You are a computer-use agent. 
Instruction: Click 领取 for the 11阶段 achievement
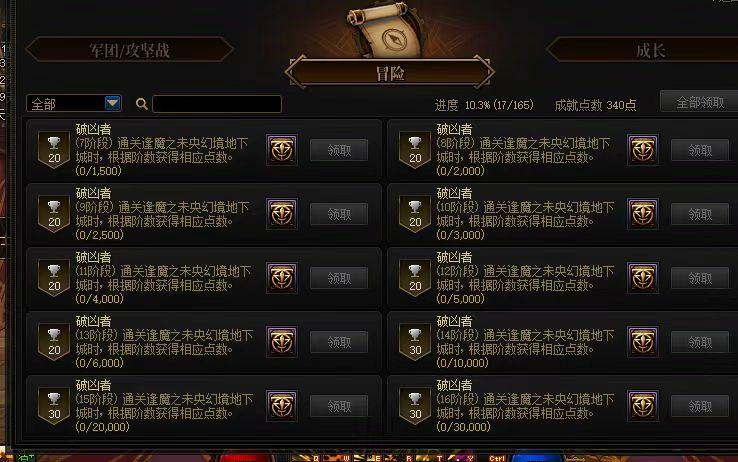coord(339,278)
